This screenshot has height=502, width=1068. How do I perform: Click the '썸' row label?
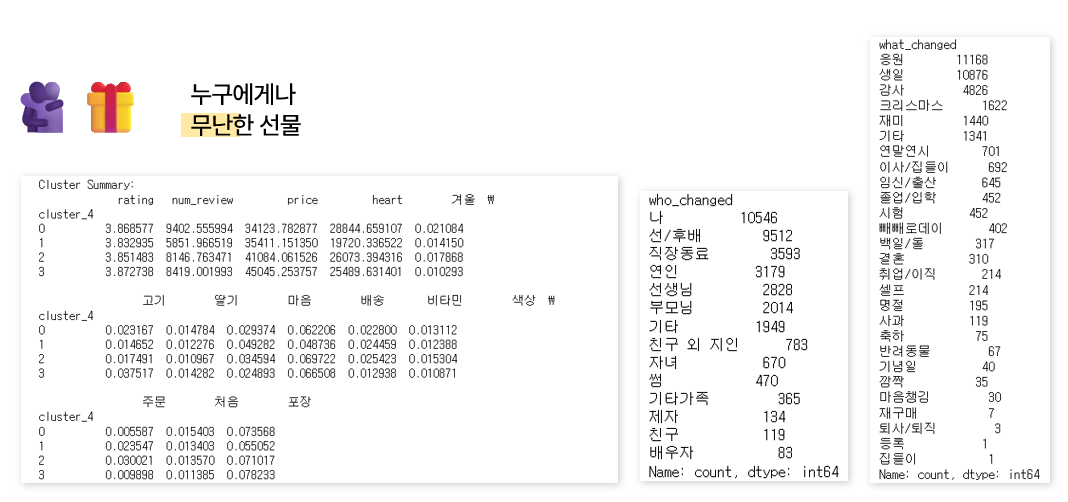click(x=655, y=381)
